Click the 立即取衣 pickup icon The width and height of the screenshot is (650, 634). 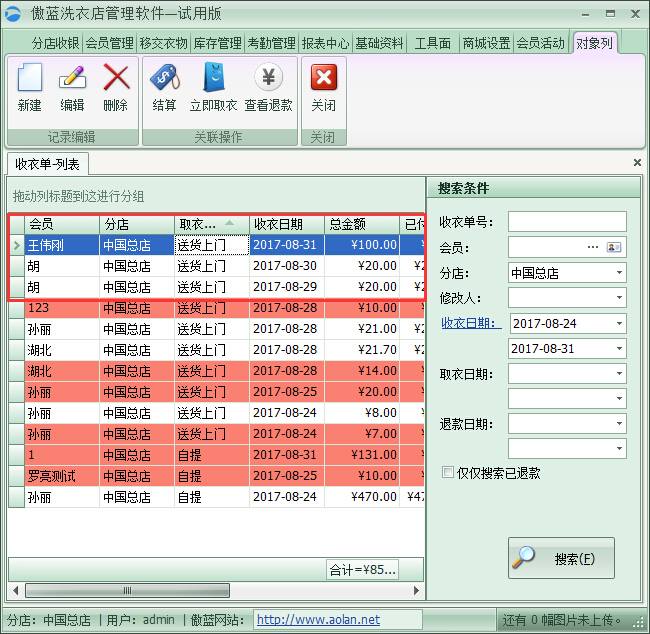[x=213, y=79]
